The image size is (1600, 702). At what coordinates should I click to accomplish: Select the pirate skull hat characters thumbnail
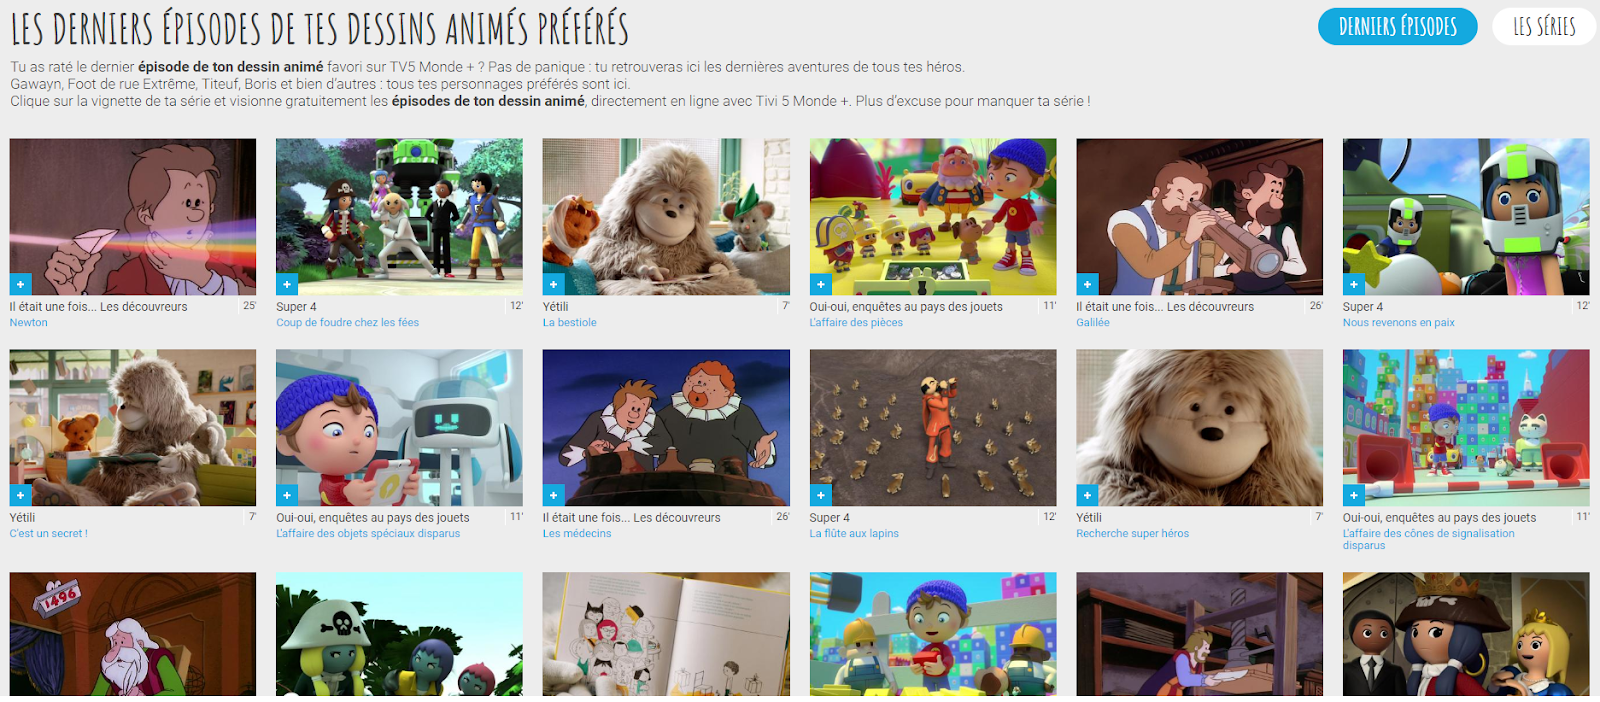pyautogui.click(x=400, y=634)
